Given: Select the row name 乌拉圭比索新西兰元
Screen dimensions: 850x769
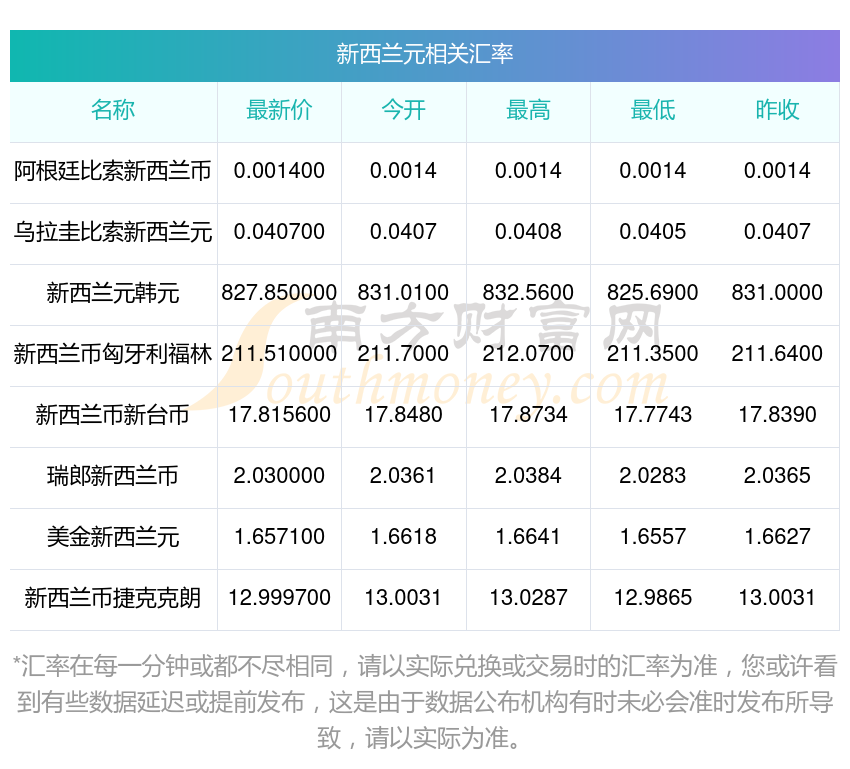Looking at the screenshot, I should point(113,232).
